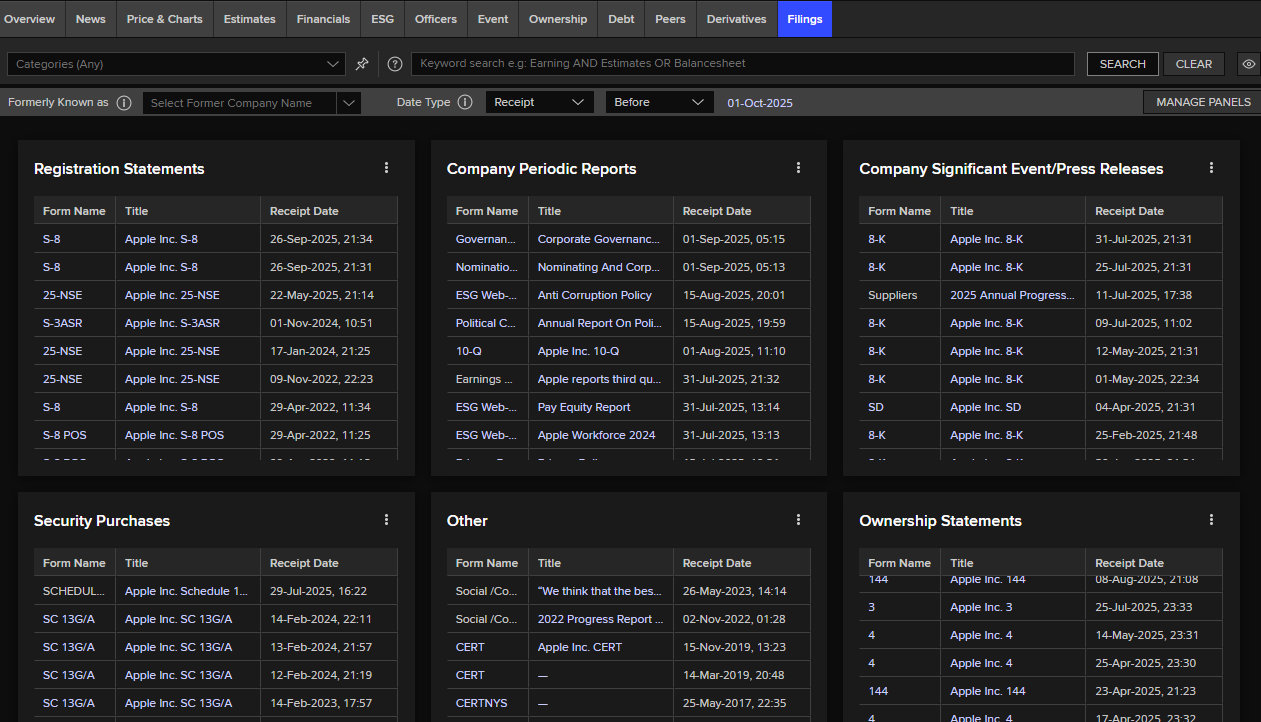Viewport: 1261px width, 722px height.
Task: Open keyword search help question-mark icon
Action: click(x=395, y=64)
